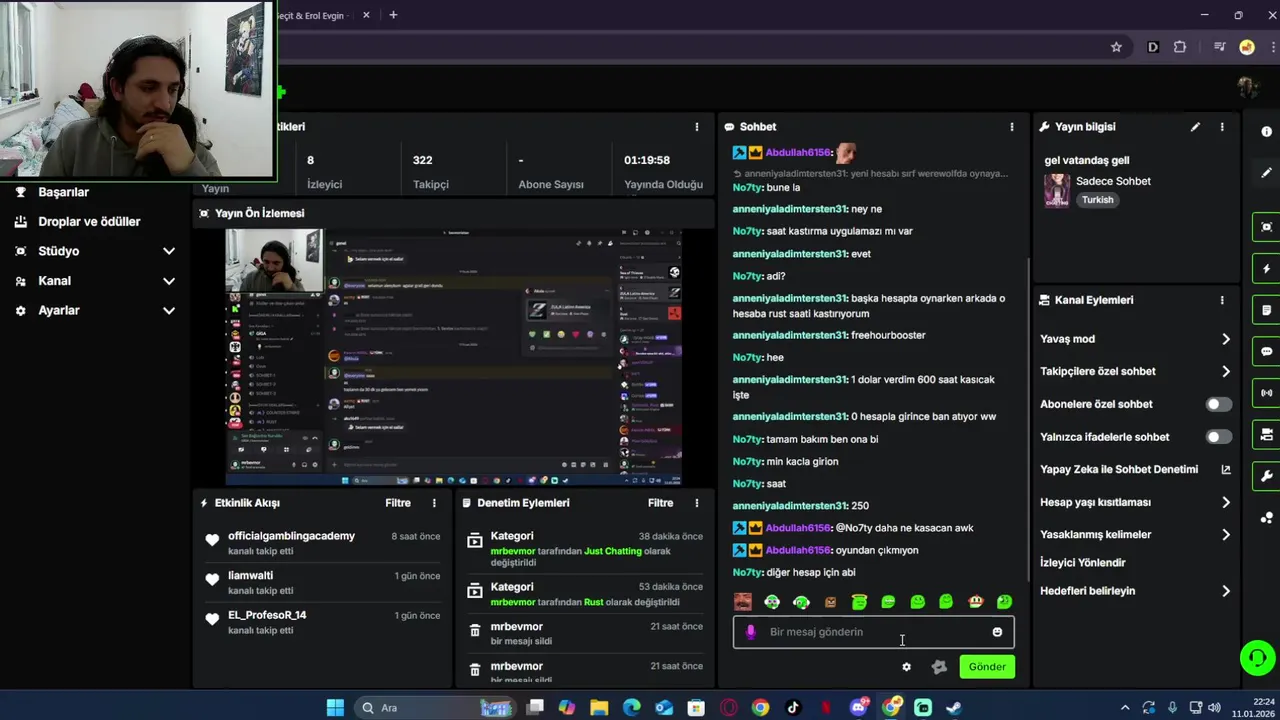Open Takipçilere özel sohbet chevron
This screenshot has width=1280, height=720.
pyautogui.click(x=1226, y=371)
